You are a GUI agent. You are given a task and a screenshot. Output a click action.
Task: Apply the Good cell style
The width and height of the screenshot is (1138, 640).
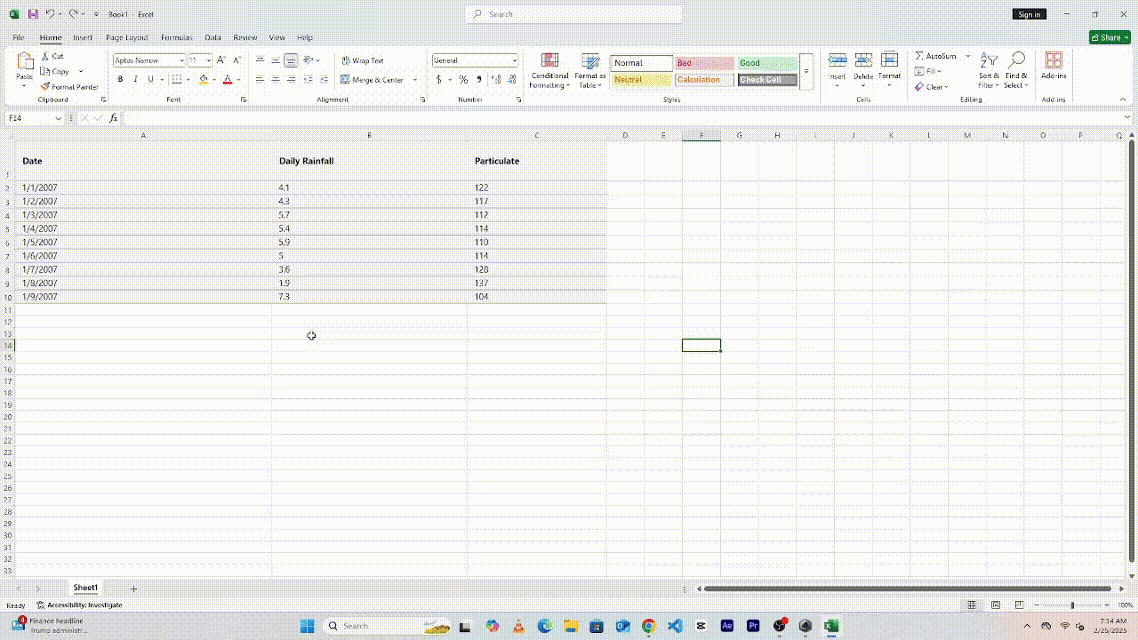pyautogui.click(x=767, y=62)
